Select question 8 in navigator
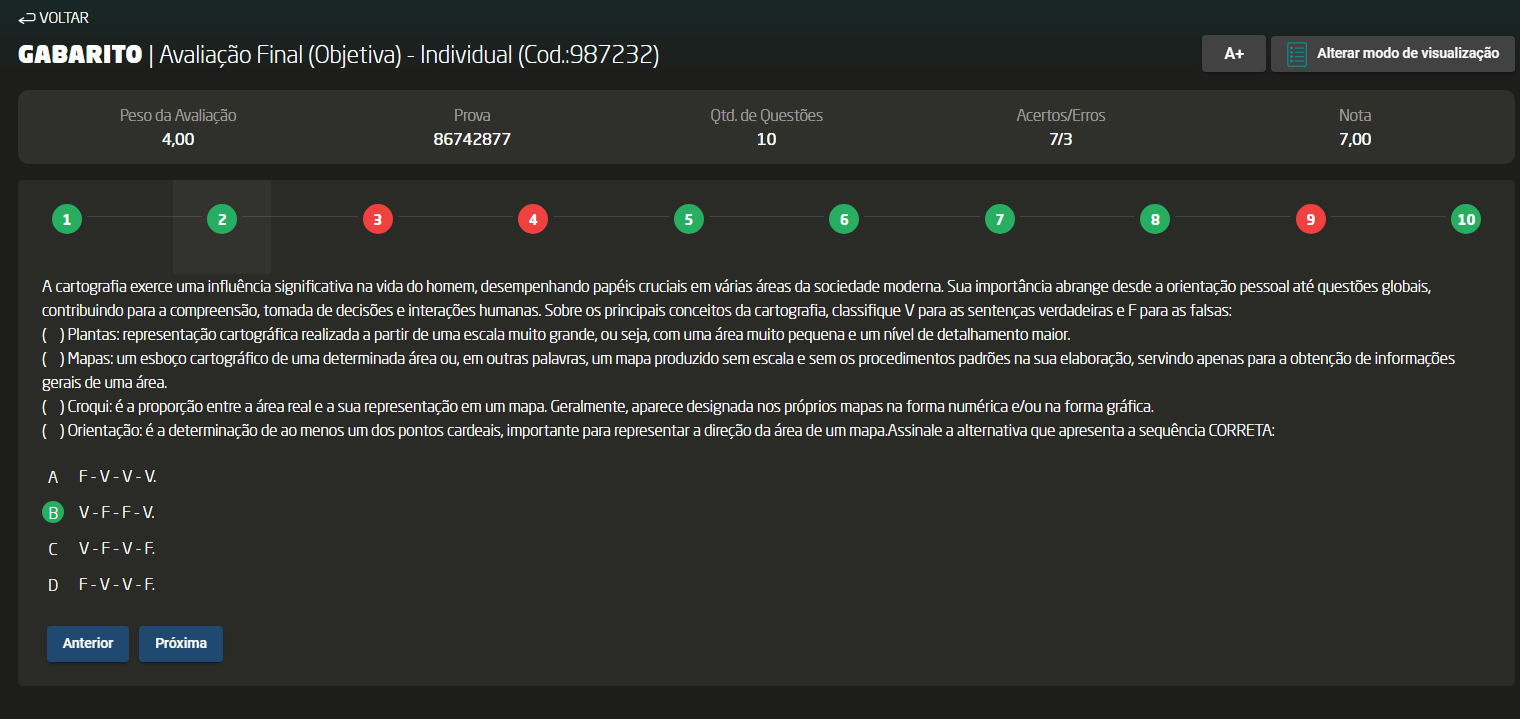 [1155, 219]
